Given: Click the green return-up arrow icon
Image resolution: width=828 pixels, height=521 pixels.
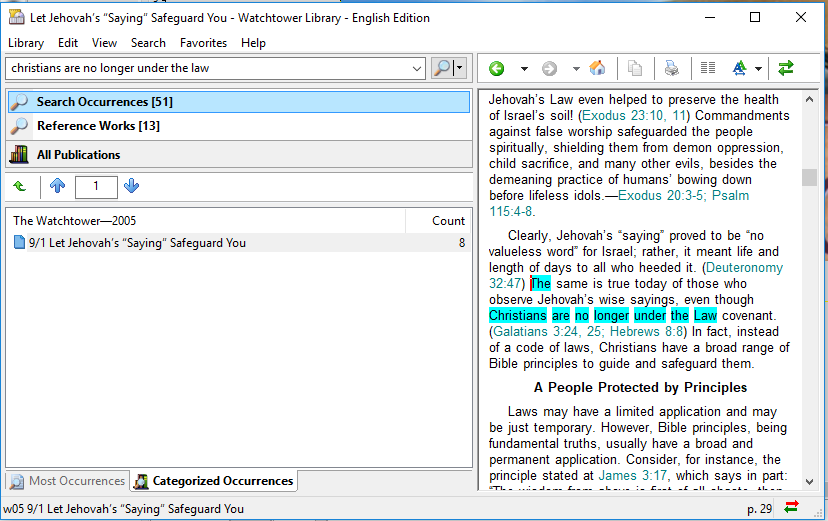Looking at the screenshot, I should pos(20,186).
